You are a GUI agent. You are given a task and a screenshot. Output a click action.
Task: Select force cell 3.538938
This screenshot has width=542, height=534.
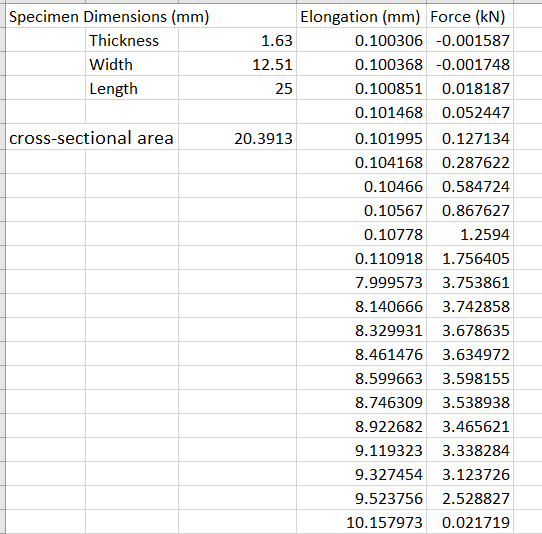[470, 402]
